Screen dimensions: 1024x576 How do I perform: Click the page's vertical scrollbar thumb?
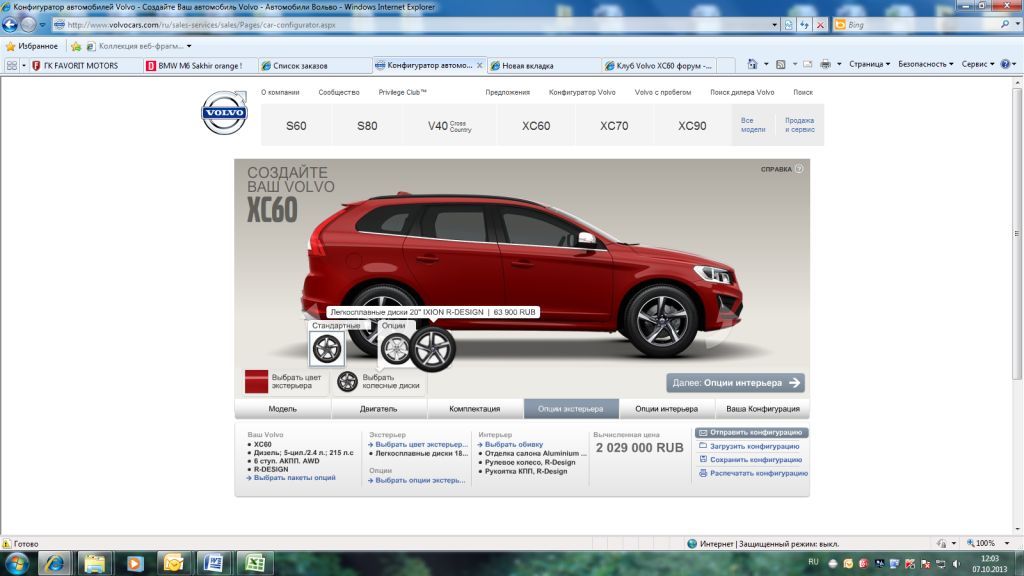pos(1017,233)
